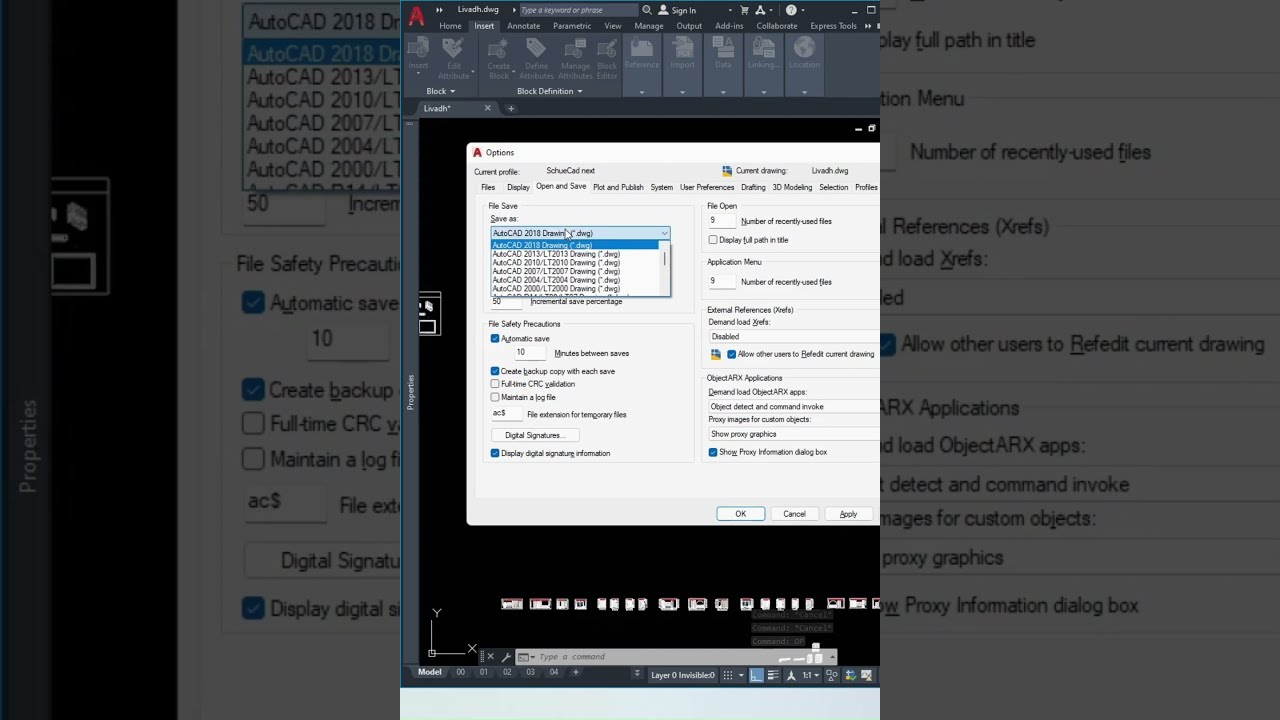Collapse the Save as format dropdown
This screenshot has height=720, width=1280.
pos(664,233)
